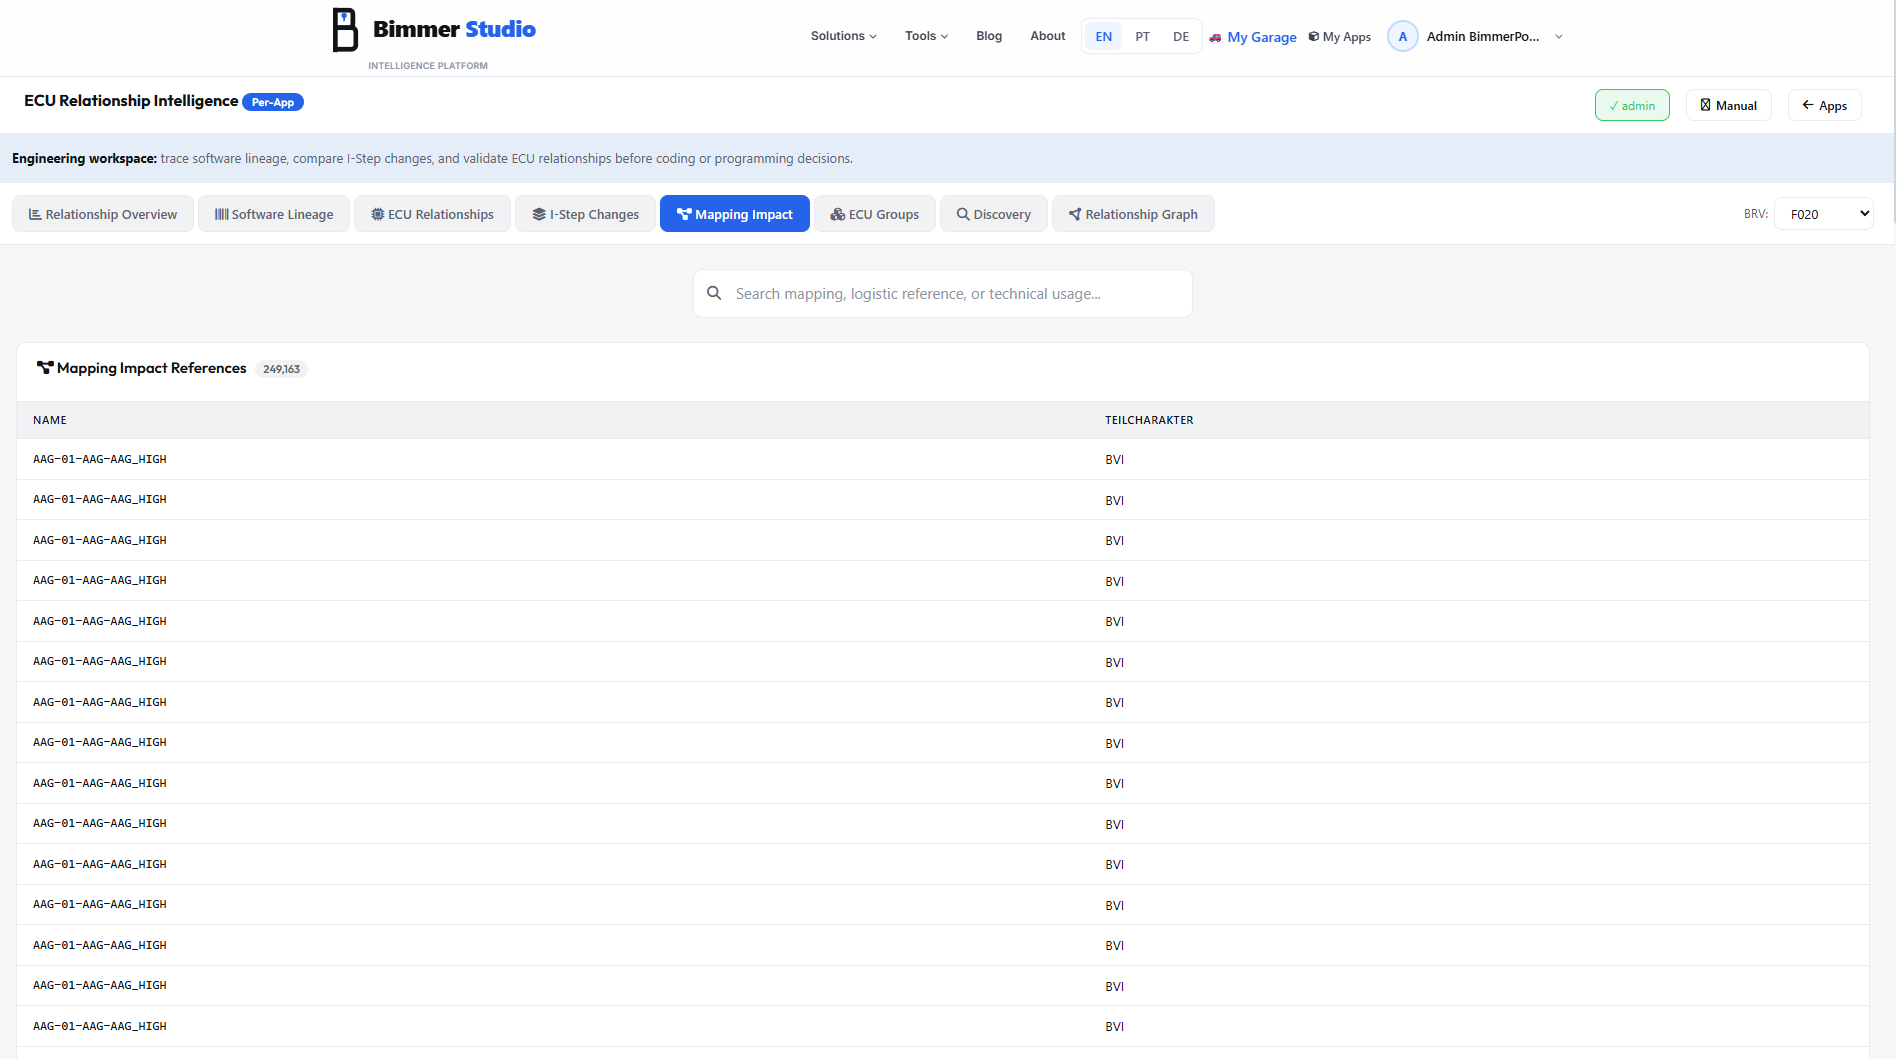Click the Bimmer Studio logo icon

pyautogui.click(x=345, y=30)
